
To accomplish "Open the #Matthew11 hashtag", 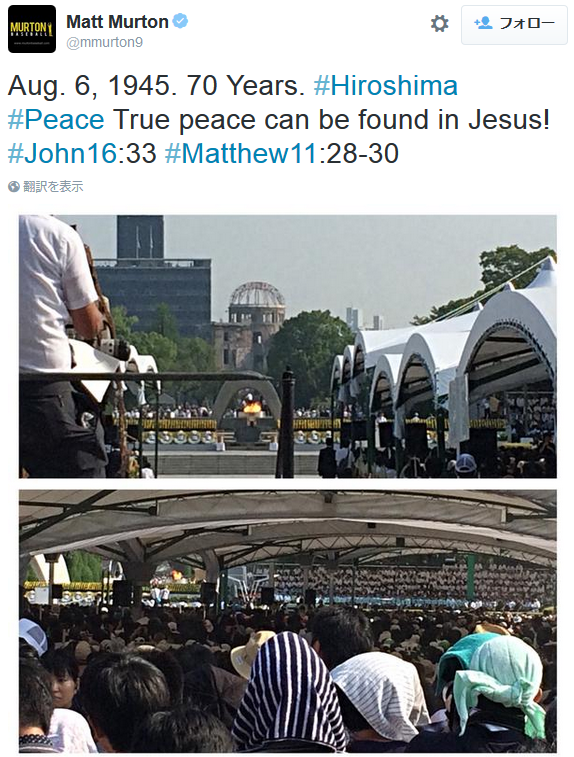I will 240,153.
